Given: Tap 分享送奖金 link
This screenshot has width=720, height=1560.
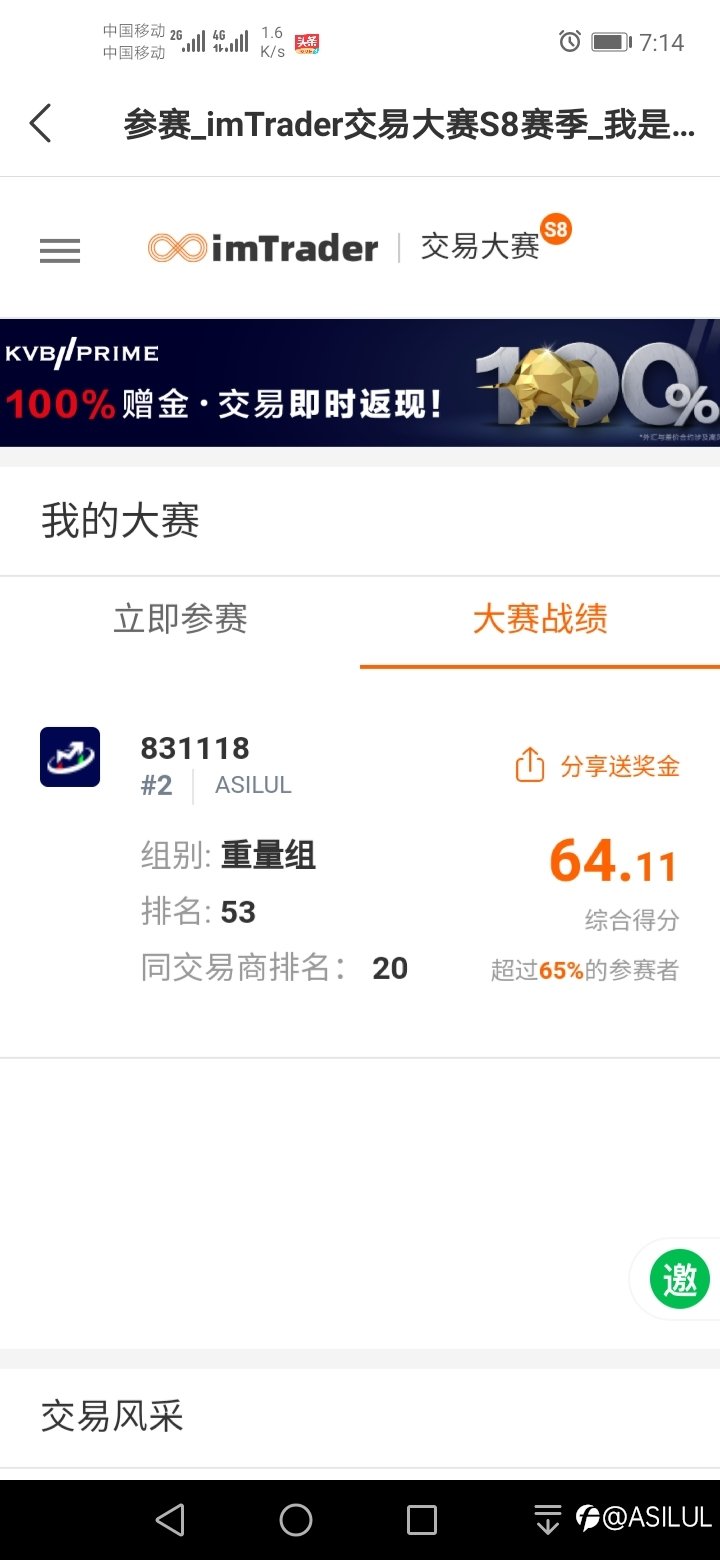Looking at the screenshot, I should [620, 766].
